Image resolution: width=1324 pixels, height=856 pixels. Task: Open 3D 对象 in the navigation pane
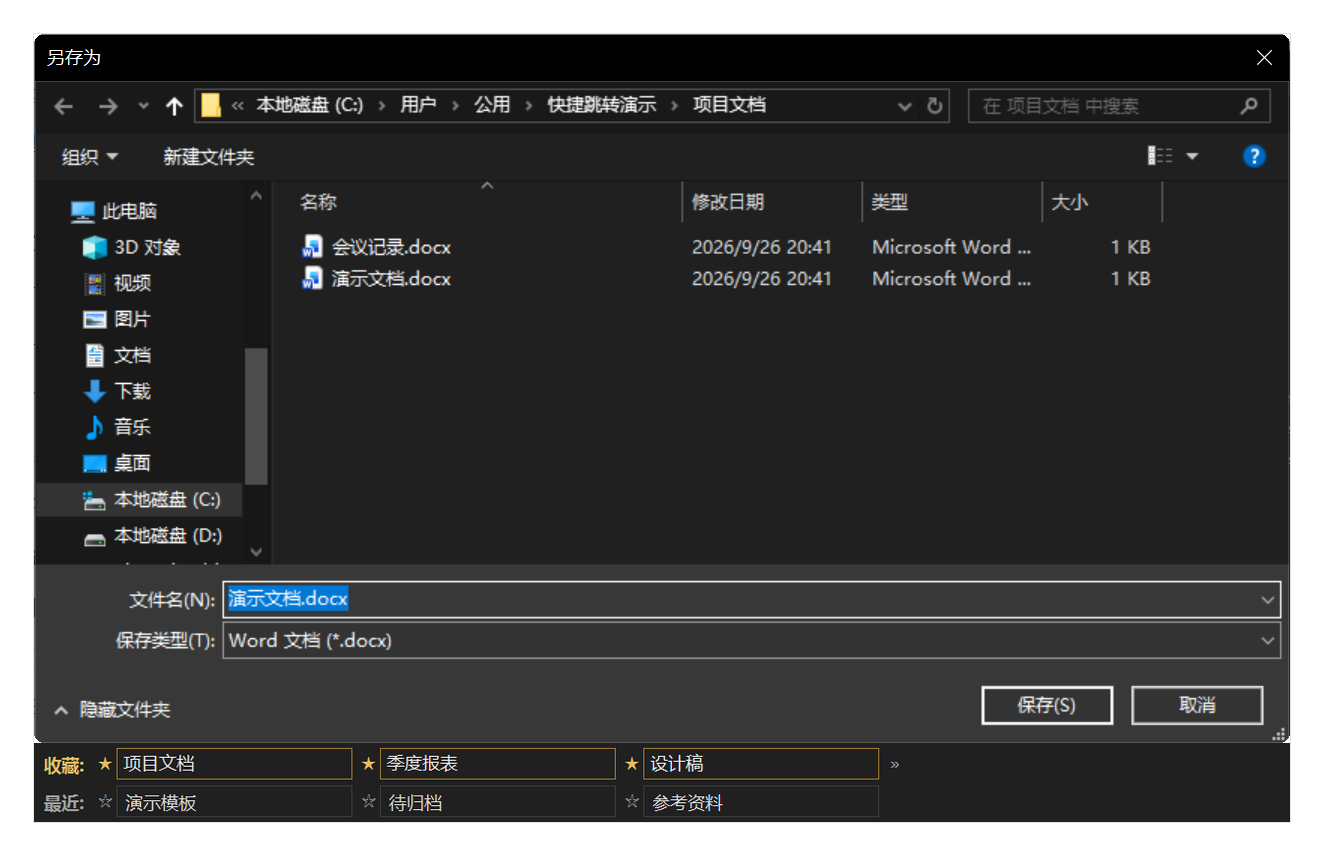tap(132, 247)
